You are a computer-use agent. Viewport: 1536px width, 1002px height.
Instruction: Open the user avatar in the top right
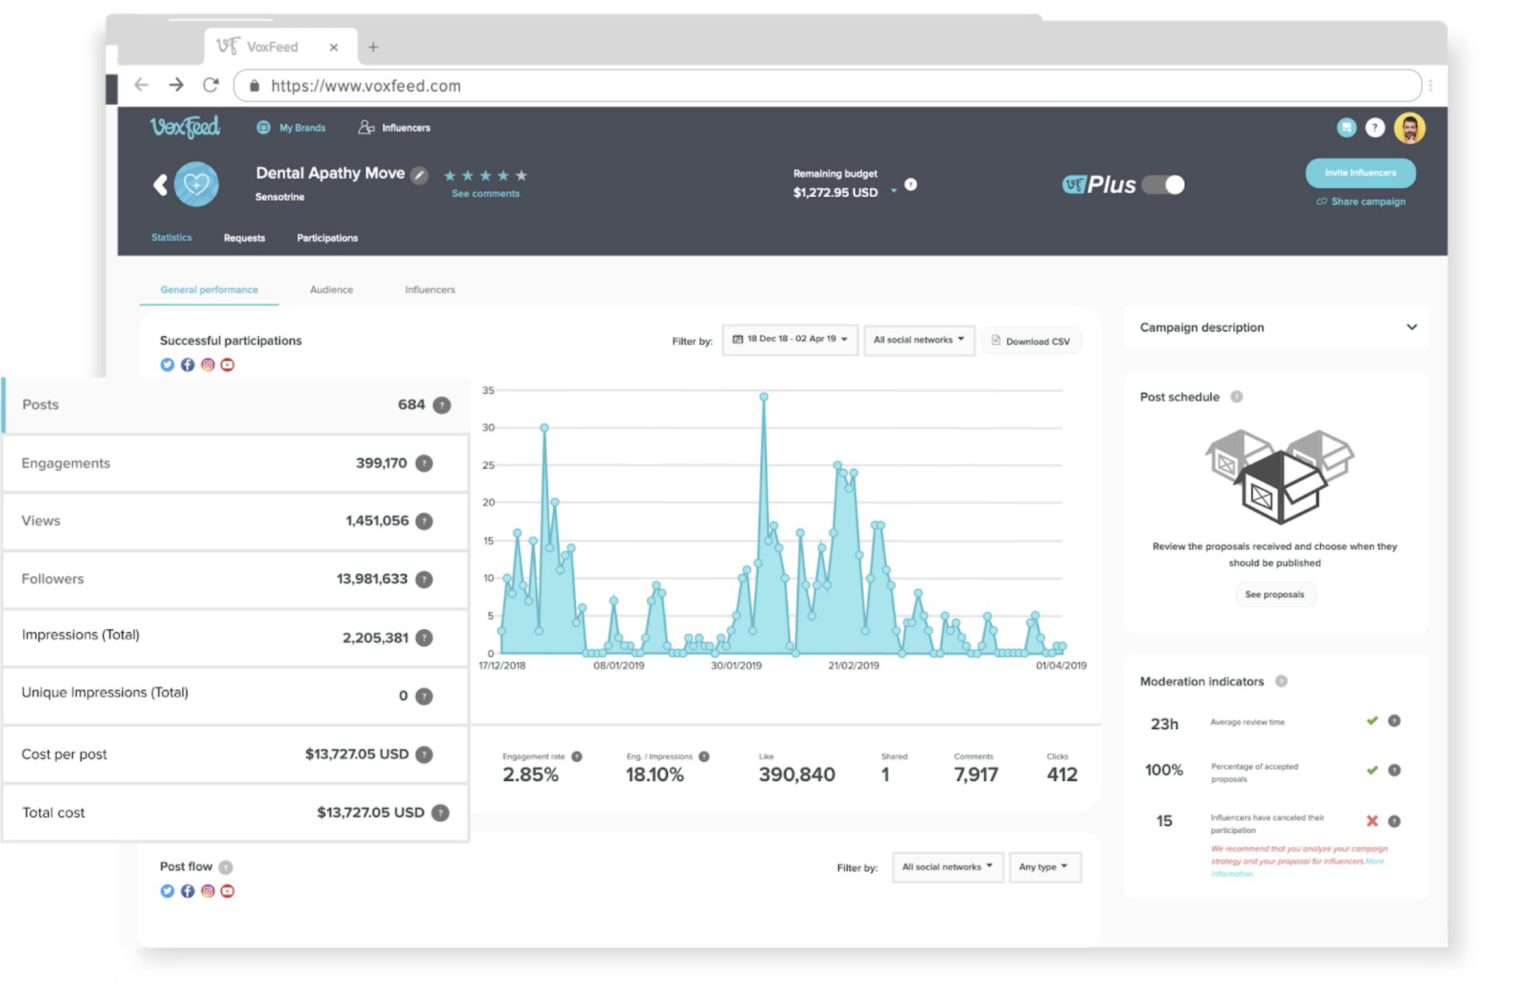(x=1410, y=127)
